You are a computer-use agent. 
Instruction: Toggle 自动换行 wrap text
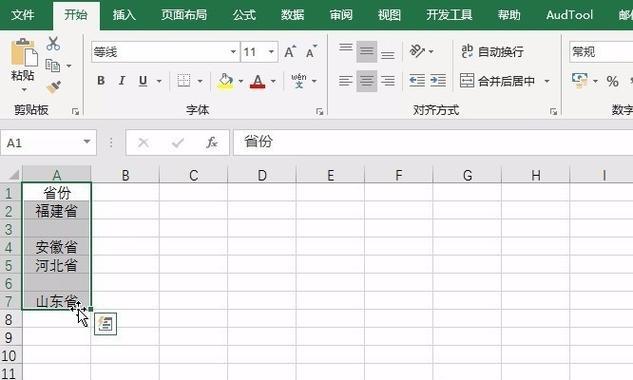pyautogui.click(x=493, y=51)
